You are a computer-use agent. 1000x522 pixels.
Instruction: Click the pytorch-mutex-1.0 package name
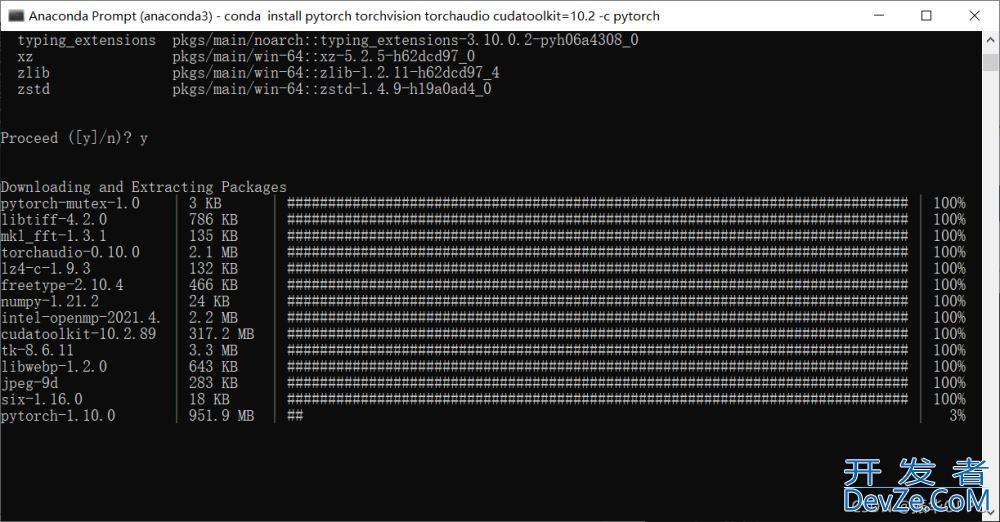(x=70, y=204)
